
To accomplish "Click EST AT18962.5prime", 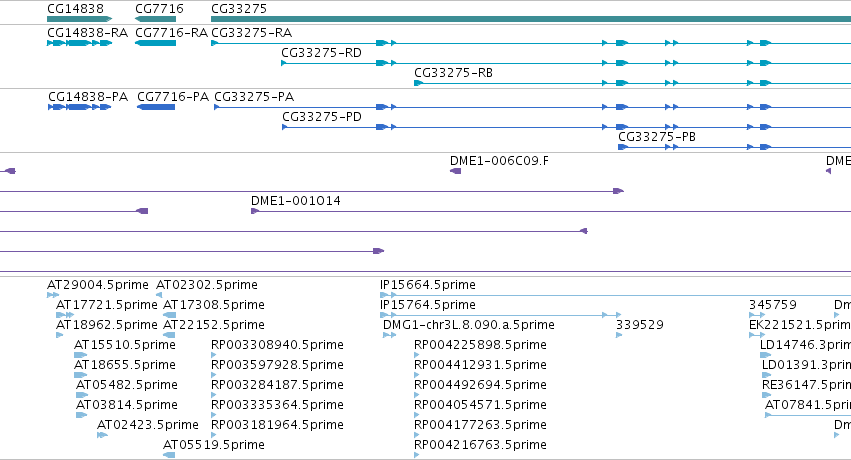I will [x=106, y=325].
